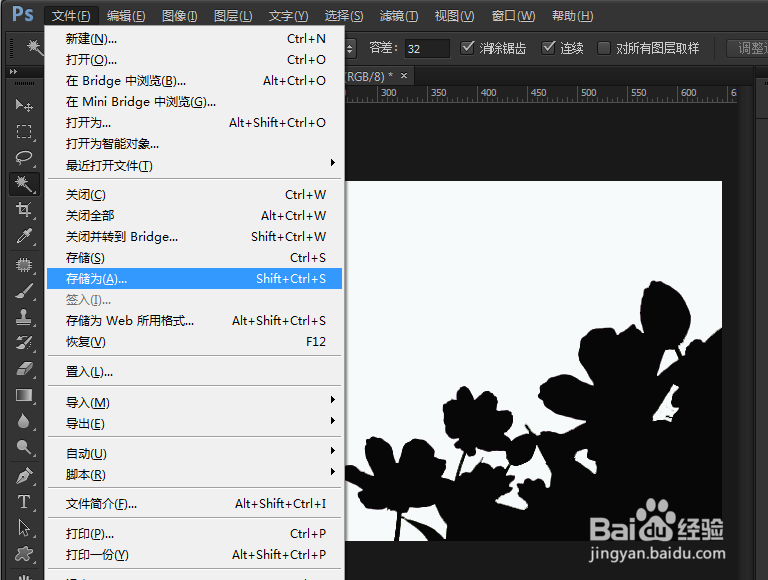
Task: Choose 存储为(A)... menu item
Action: coord(194,278)
